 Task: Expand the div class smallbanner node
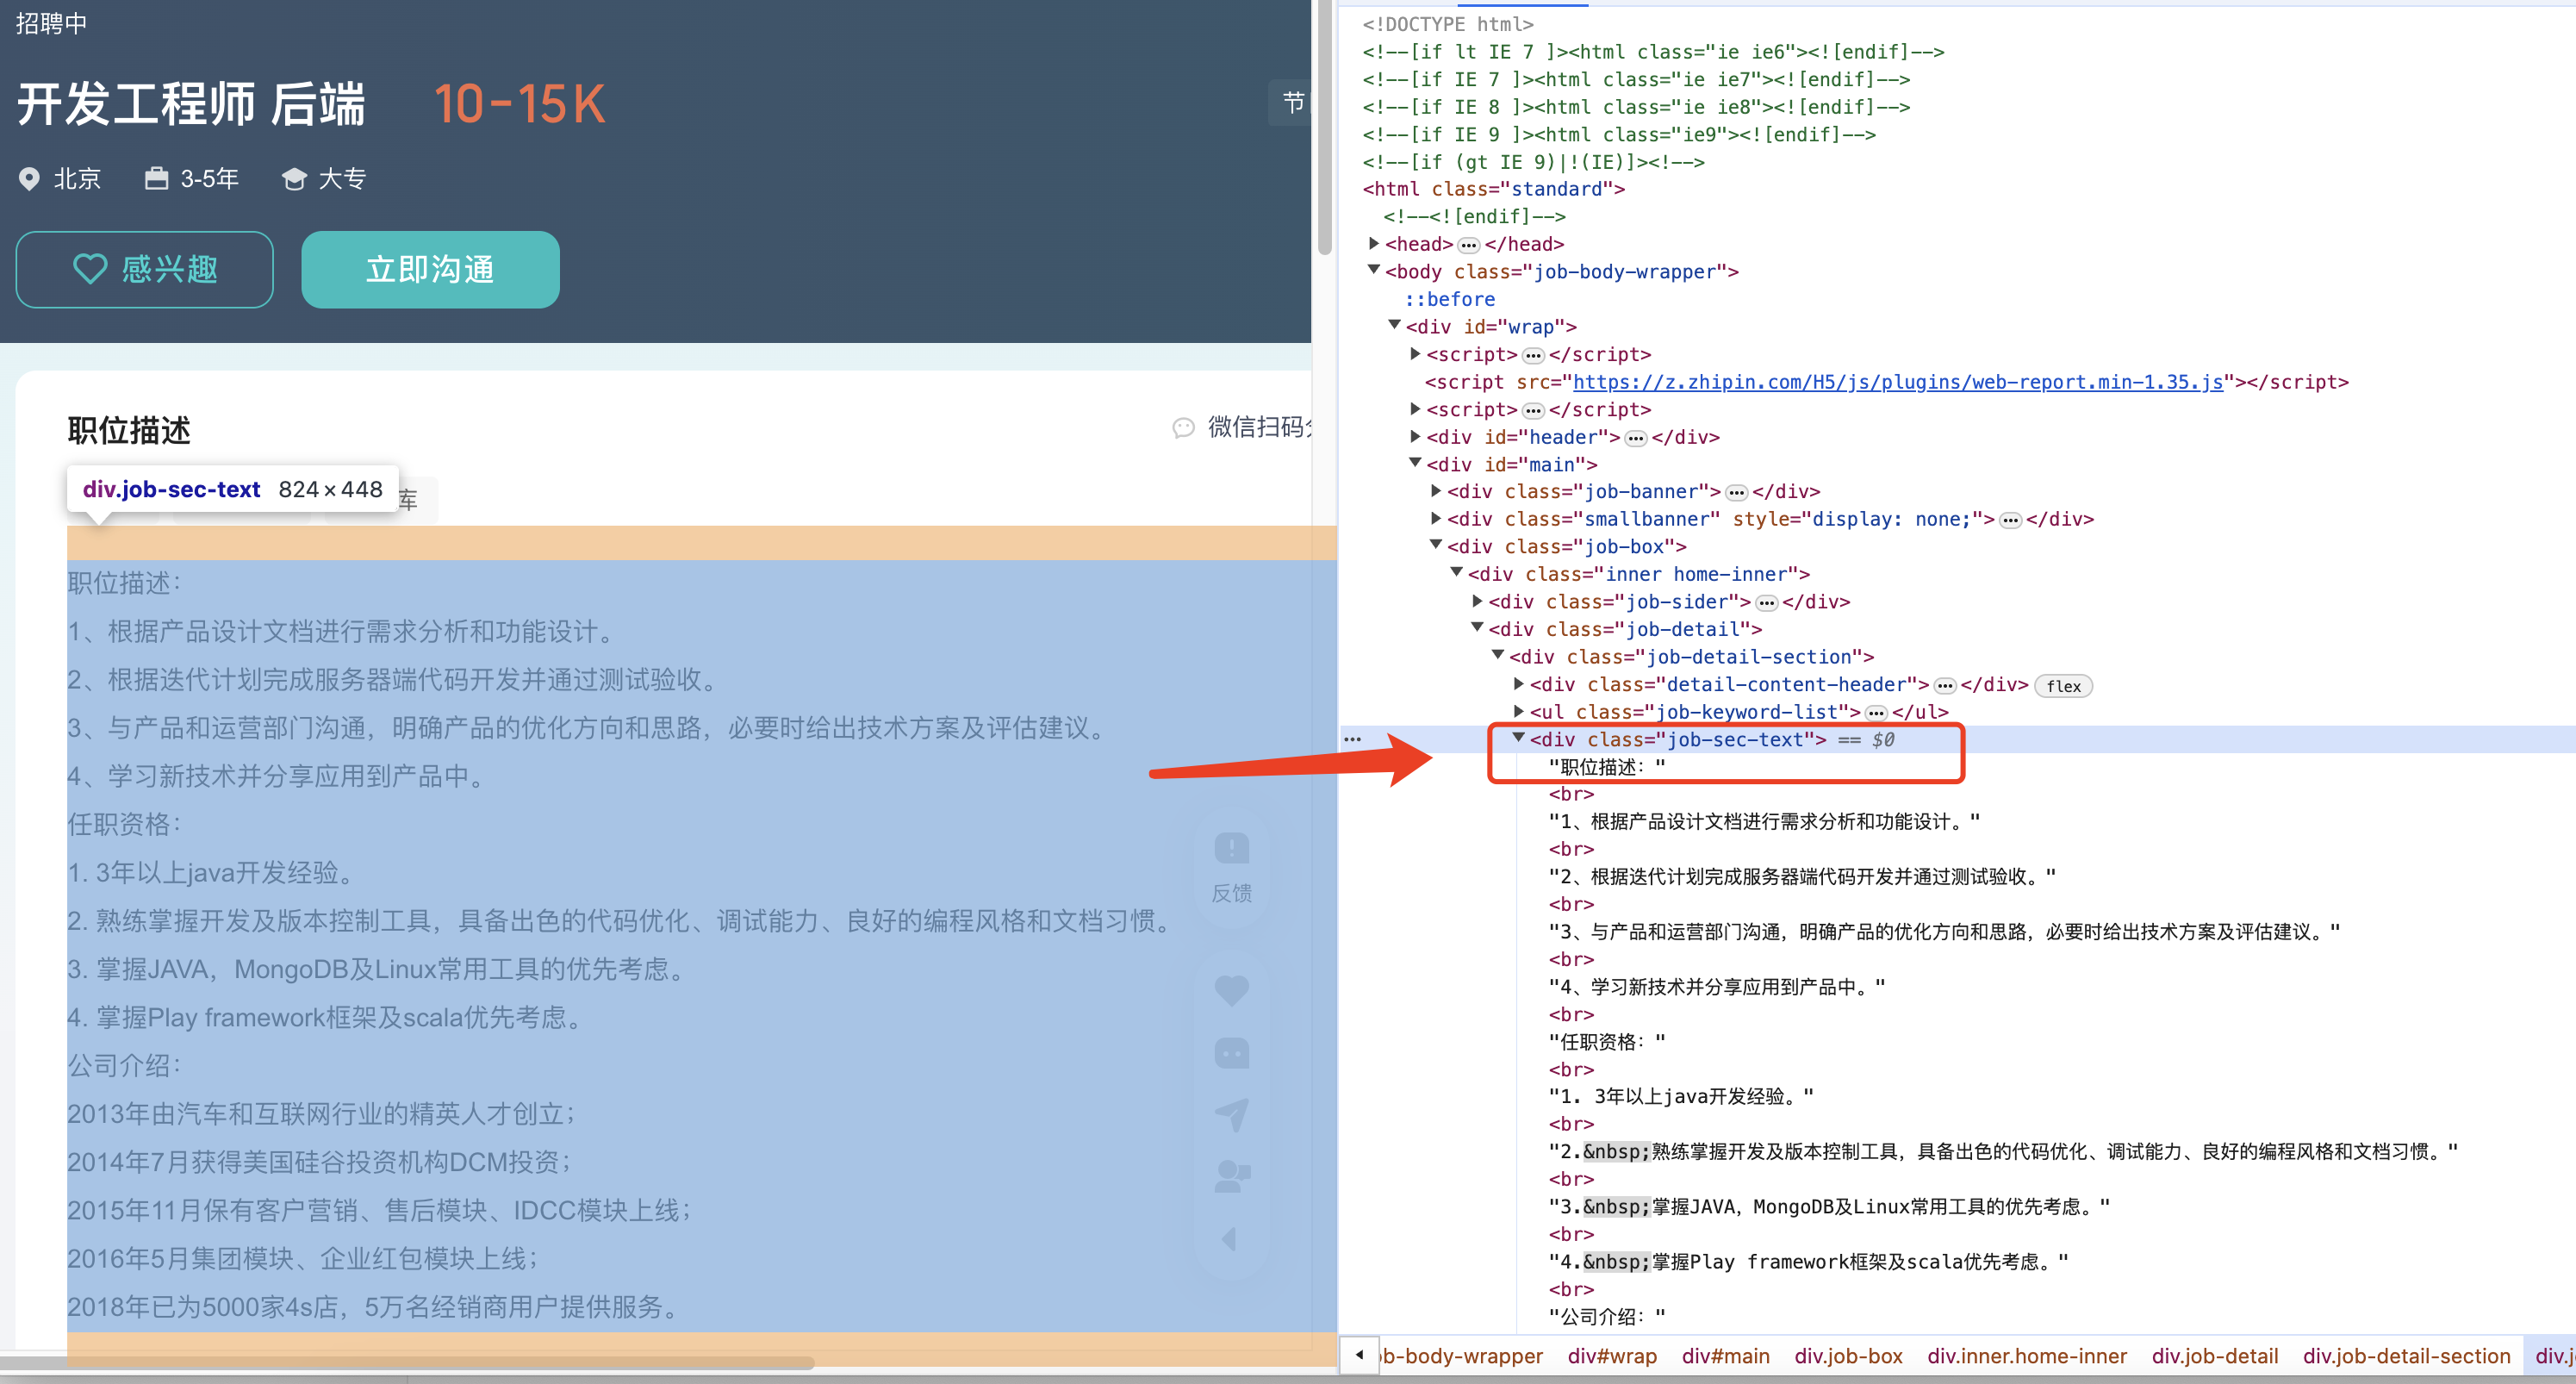tap(1436, 518)
